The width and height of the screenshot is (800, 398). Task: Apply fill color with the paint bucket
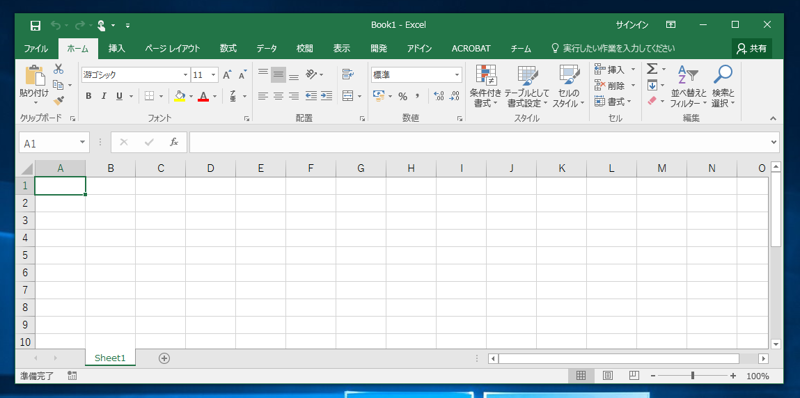point(180,96)
